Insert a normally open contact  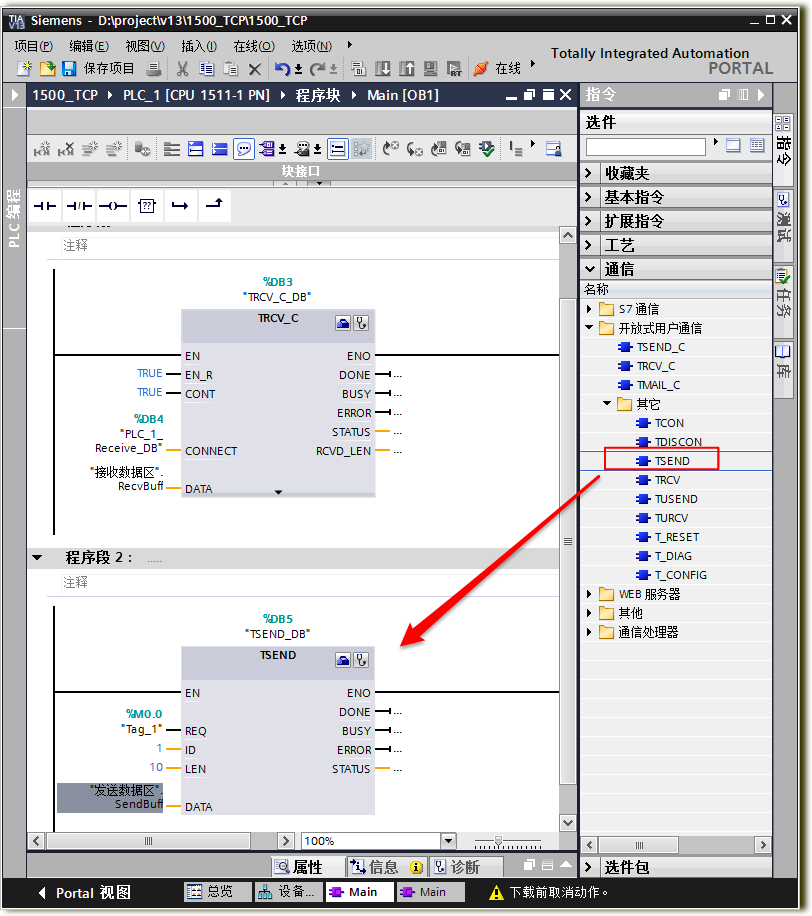[x=44, y=206]
